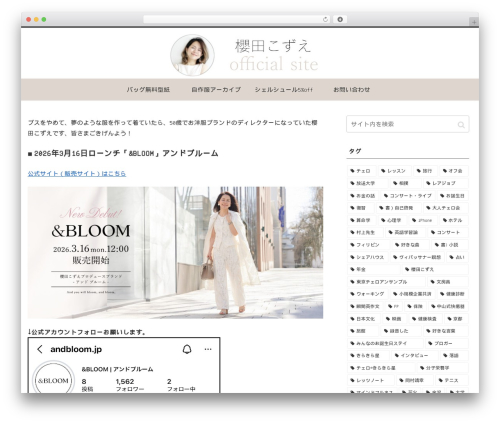Viewport: 500px width, 423px height.
Task: Click the andbloom.jp account name
Action: [x=76, y=349]
